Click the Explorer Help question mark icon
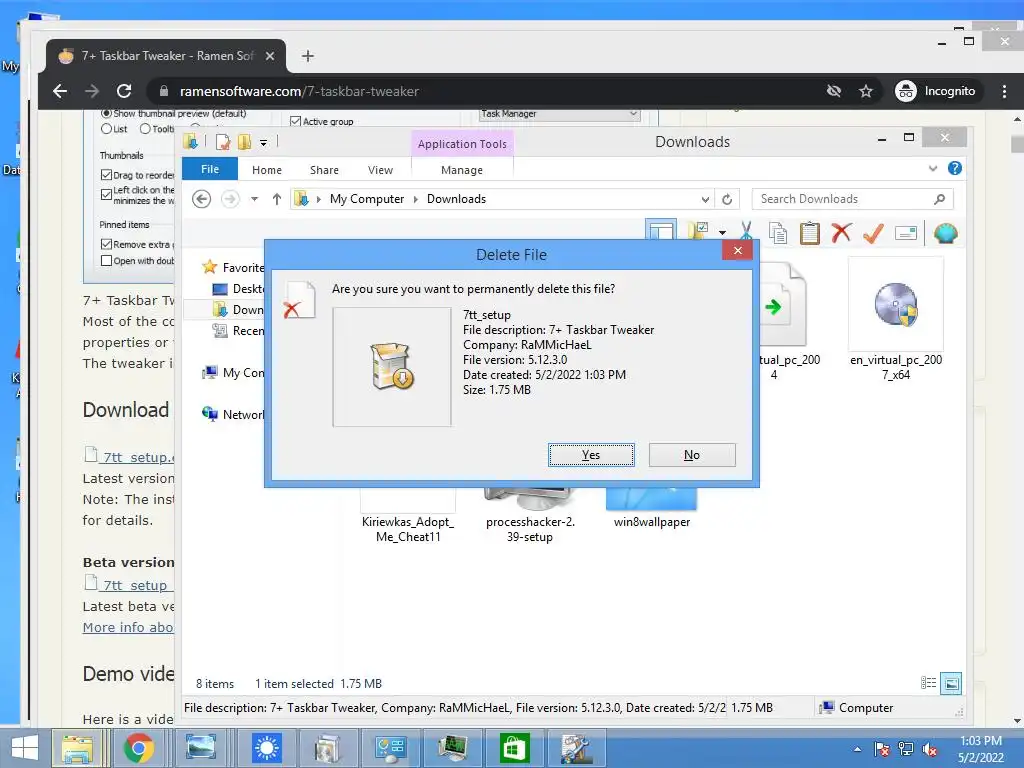Image resolution: width=1024 pixels, height=768 pixels. (x=954, y=168)
